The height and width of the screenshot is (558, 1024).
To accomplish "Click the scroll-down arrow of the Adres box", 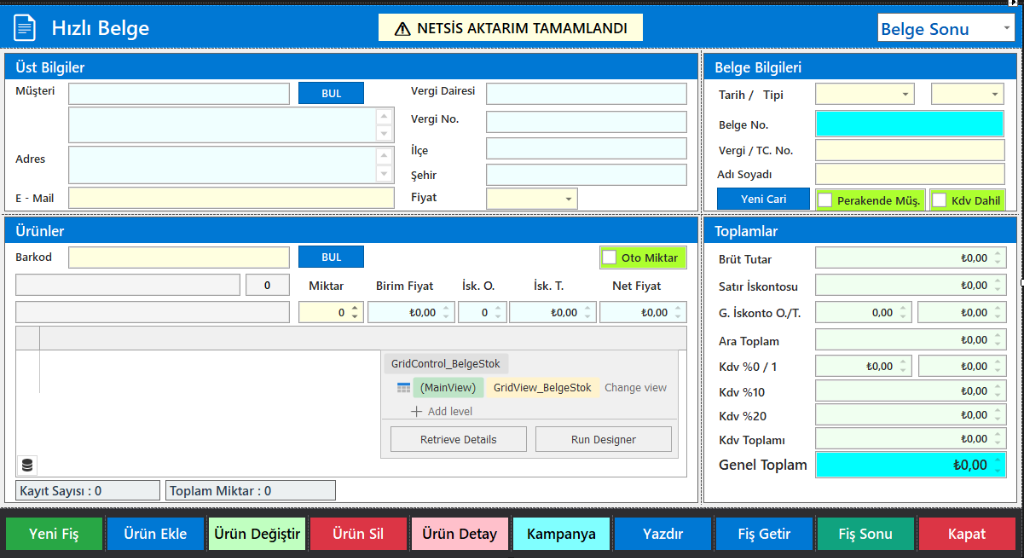I will click(x=384, y=174).
